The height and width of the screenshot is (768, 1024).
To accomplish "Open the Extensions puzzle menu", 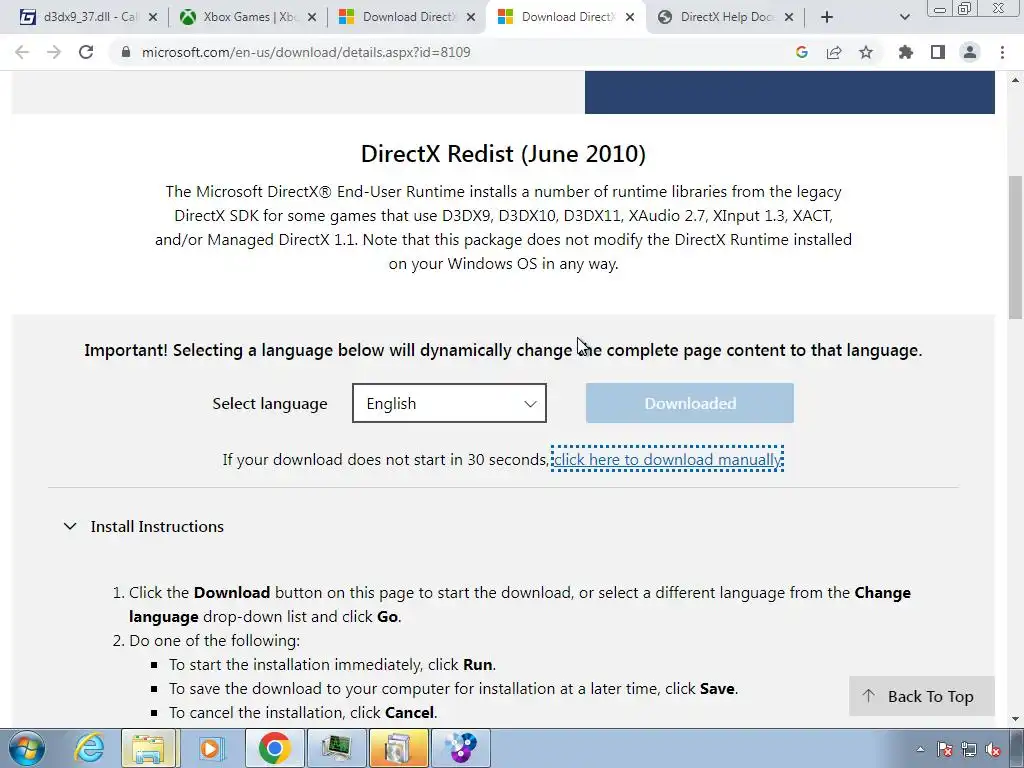I will [905, 52].
